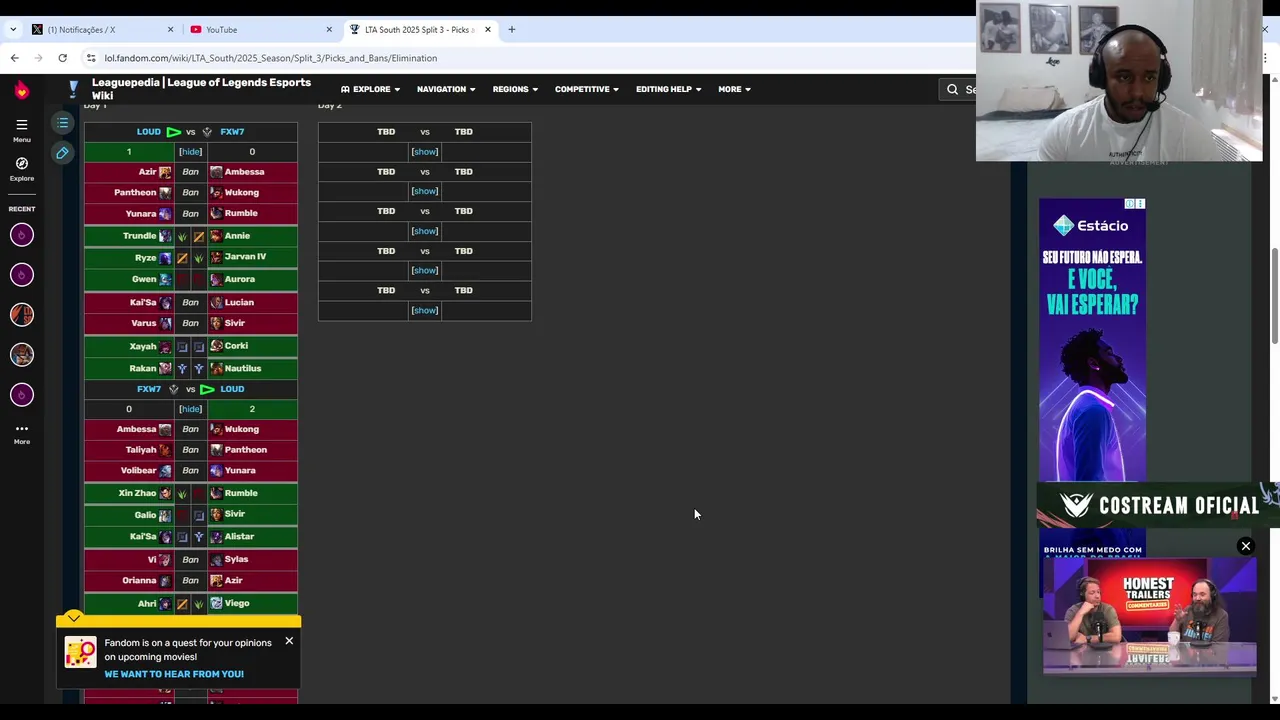The image size is (1280, 720).
Task: Click the Leaguepedia wiki logo icon
Action: [x=73, y=89]
